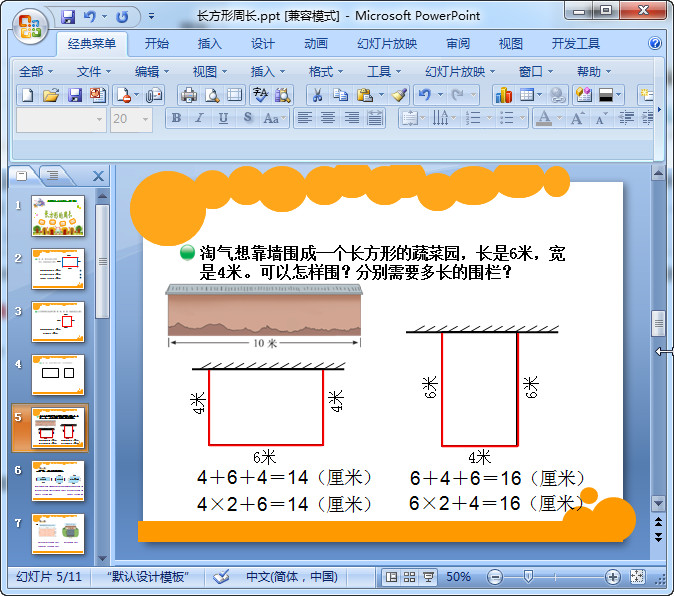Switch to Slide Sorter view
The height and width of the screenshot is (596, 674).
pyautogui.click(x=409, y=577)
